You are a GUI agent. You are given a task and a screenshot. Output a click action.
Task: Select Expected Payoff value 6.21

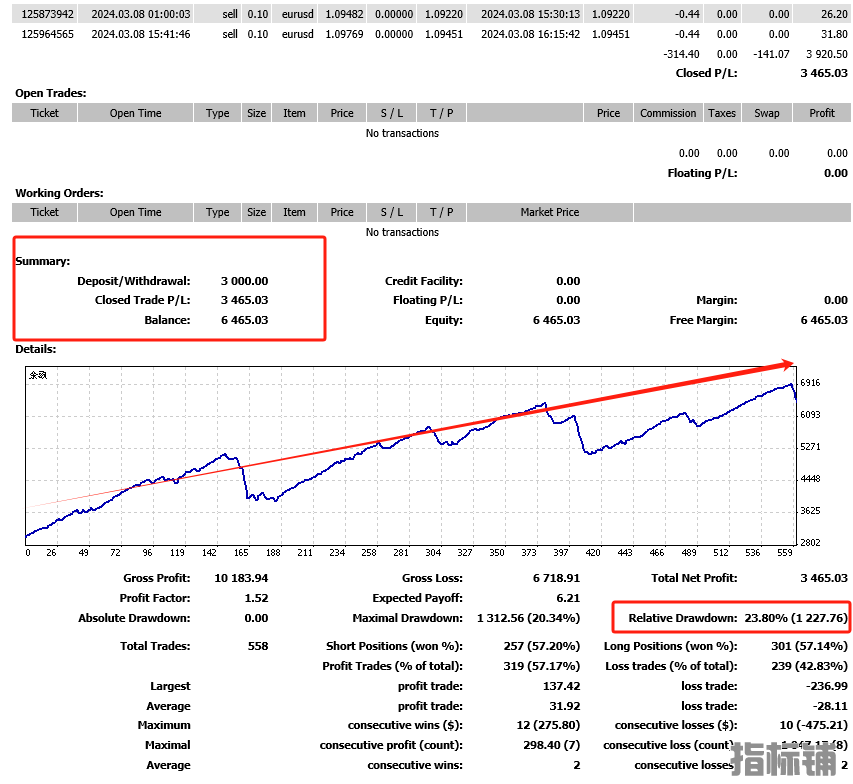(568, 598)
